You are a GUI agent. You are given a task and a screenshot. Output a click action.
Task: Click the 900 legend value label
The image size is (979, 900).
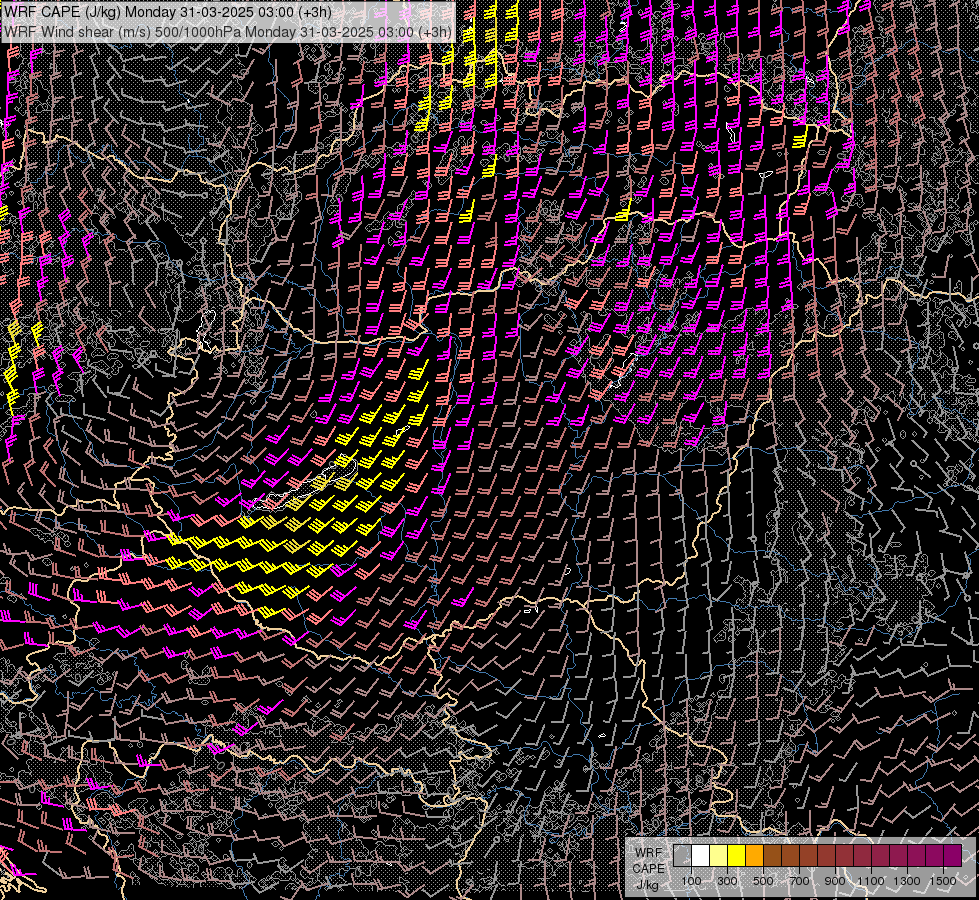[x=835, y=881]
